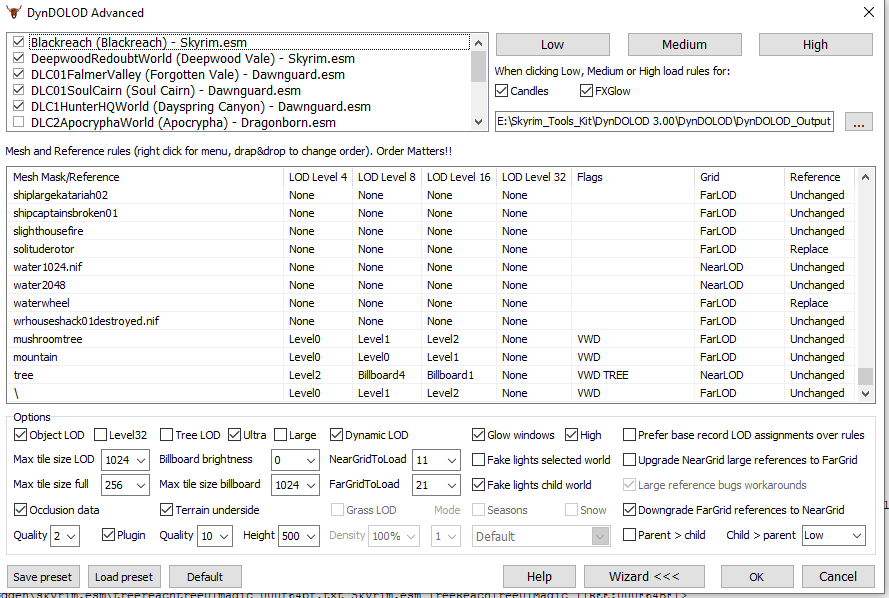Expand terrain underside Quality dropdown
This screenshot has height=598, width=889.
pos(215,536)
